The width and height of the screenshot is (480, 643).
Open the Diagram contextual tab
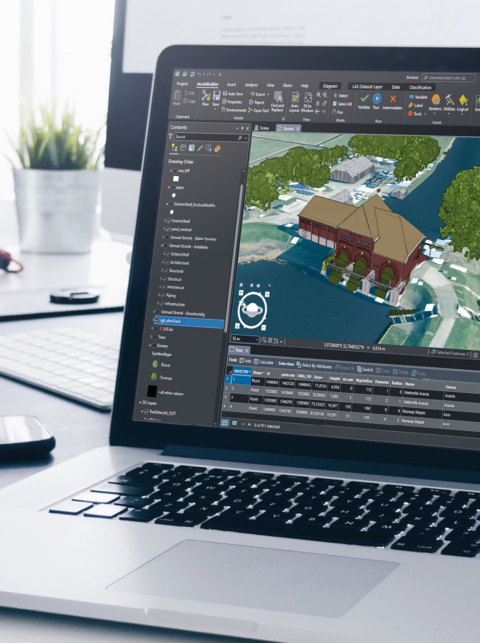330,86
